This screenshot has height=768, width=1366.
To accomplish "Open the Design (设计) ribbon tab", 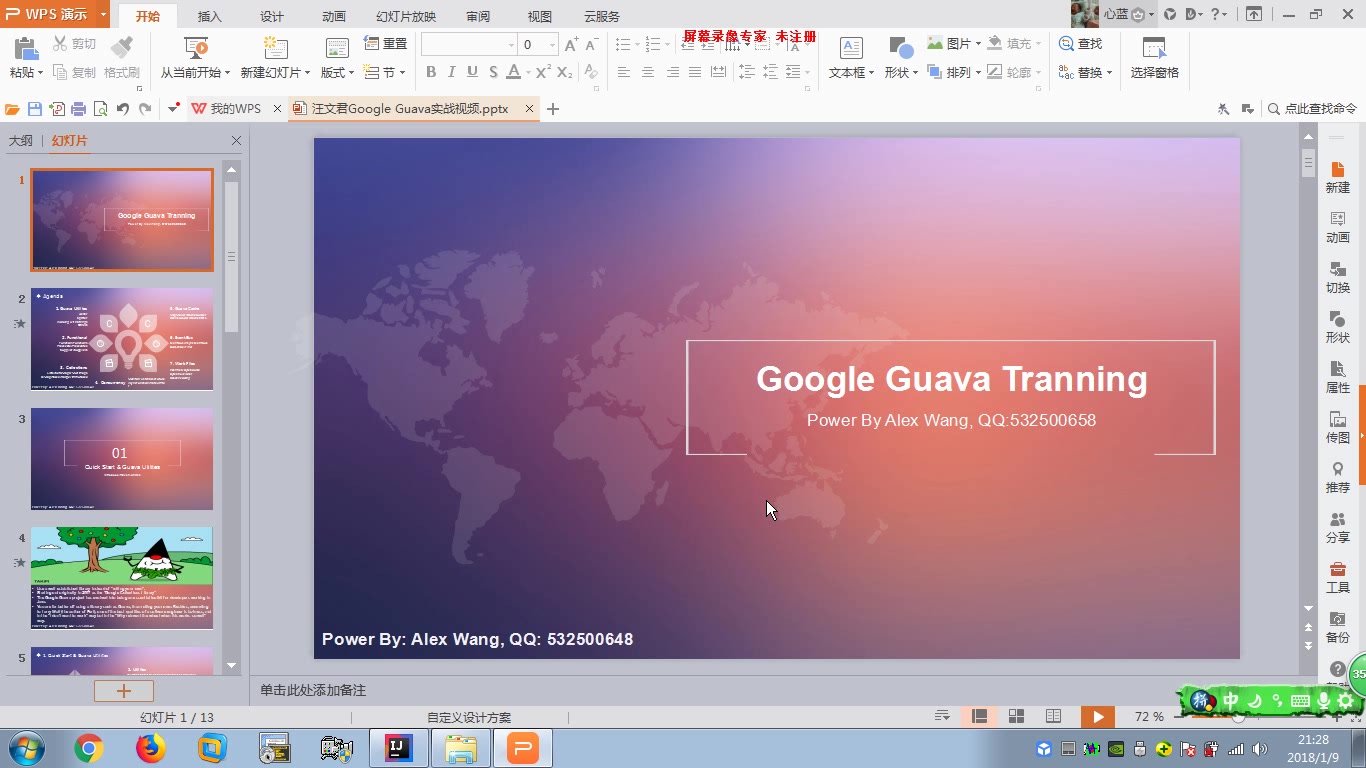I will pyautogui.click(x=272, y=17).
